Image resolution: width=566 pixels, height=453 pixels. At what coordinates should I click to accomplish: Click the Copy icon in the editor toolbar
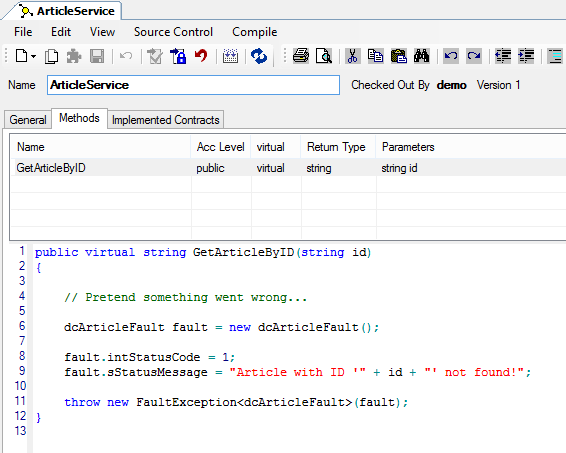[375, 56]
